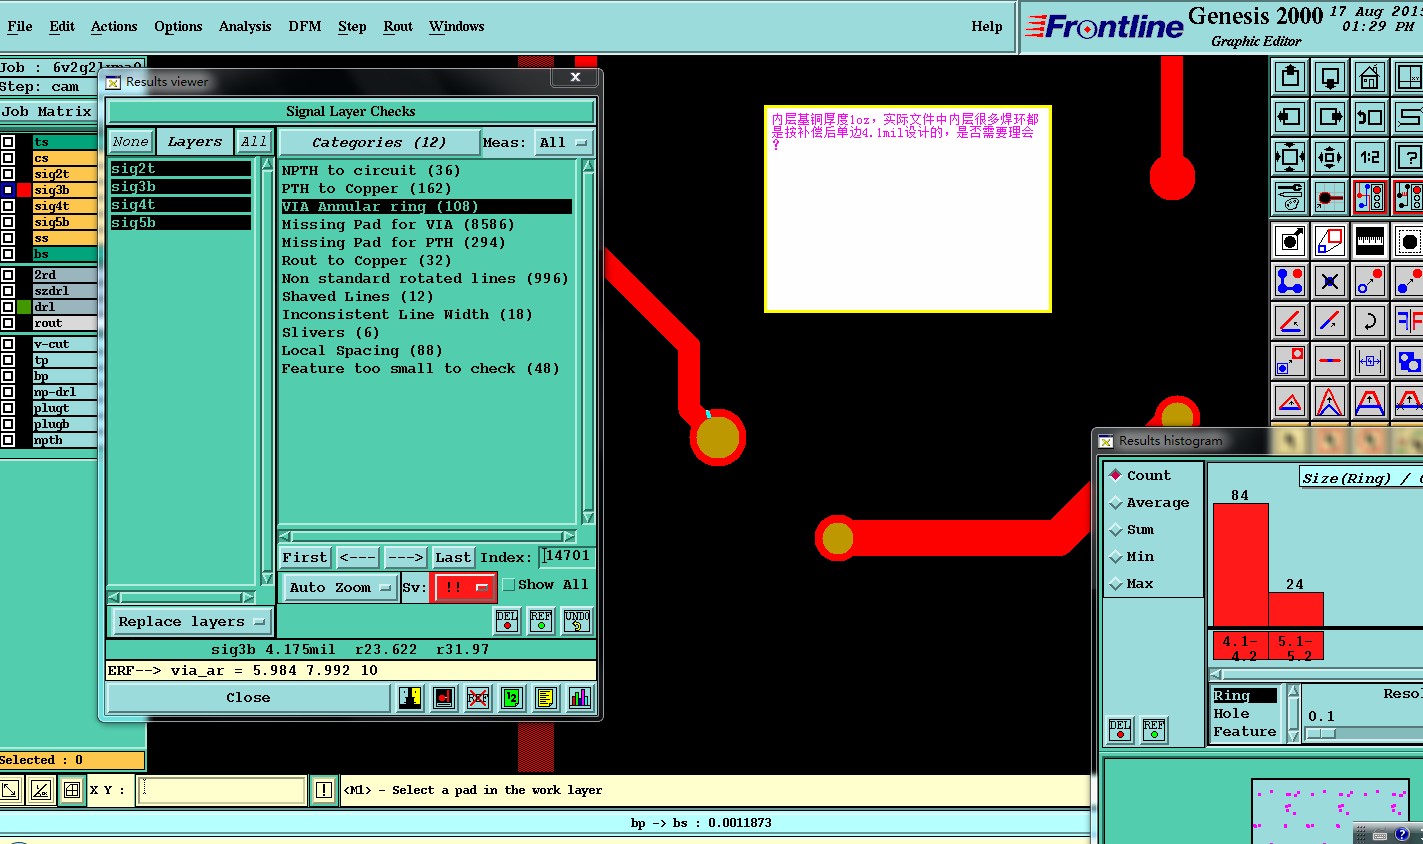Select sig4t in the layers list
This screenshot has width=1423, height=844.
click(180, 205)
